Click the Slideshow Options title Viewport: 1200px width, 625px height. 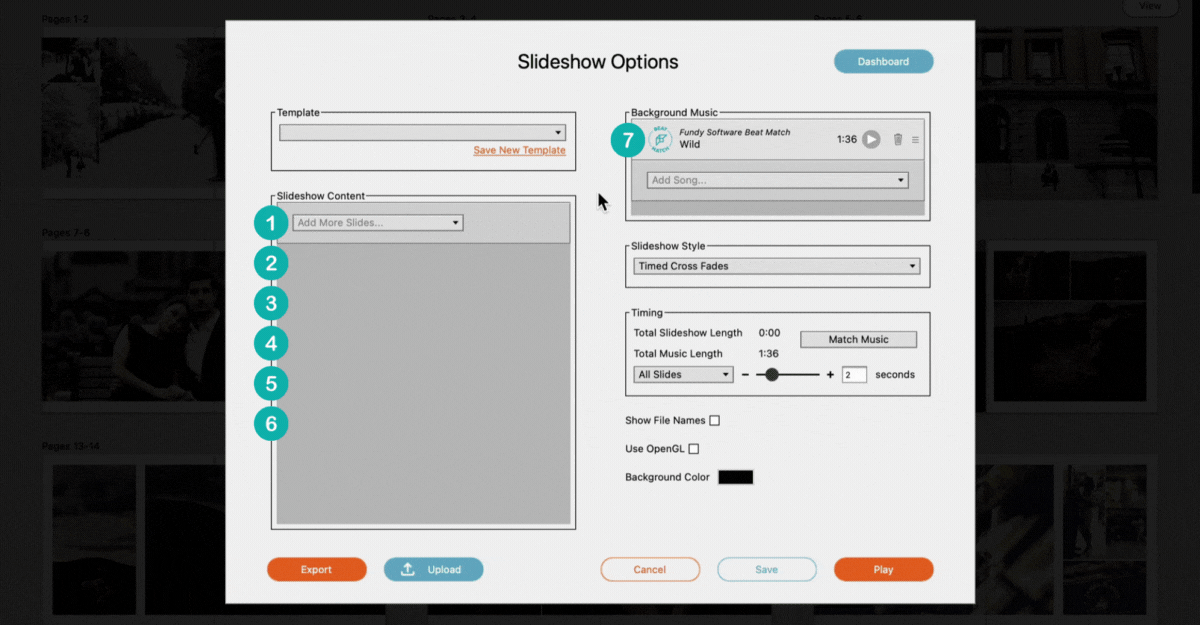click(x=598, y=62)
